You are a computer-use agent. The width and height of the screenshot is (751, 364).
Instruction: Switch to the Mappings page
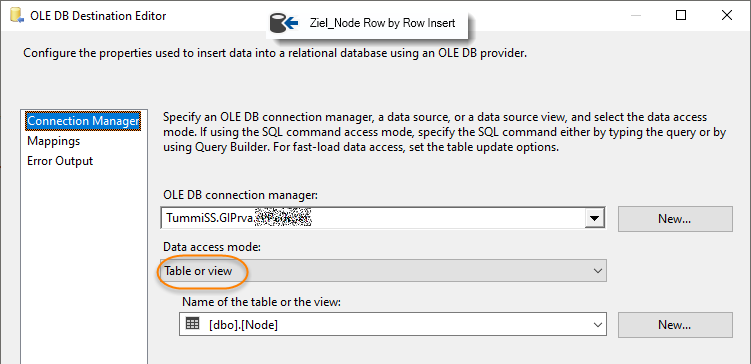(54, 141)
